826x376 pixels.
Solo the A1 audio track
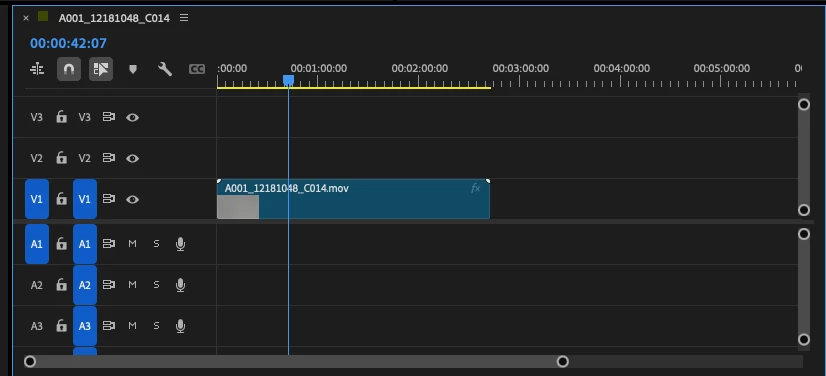click(x=156, y=244)
